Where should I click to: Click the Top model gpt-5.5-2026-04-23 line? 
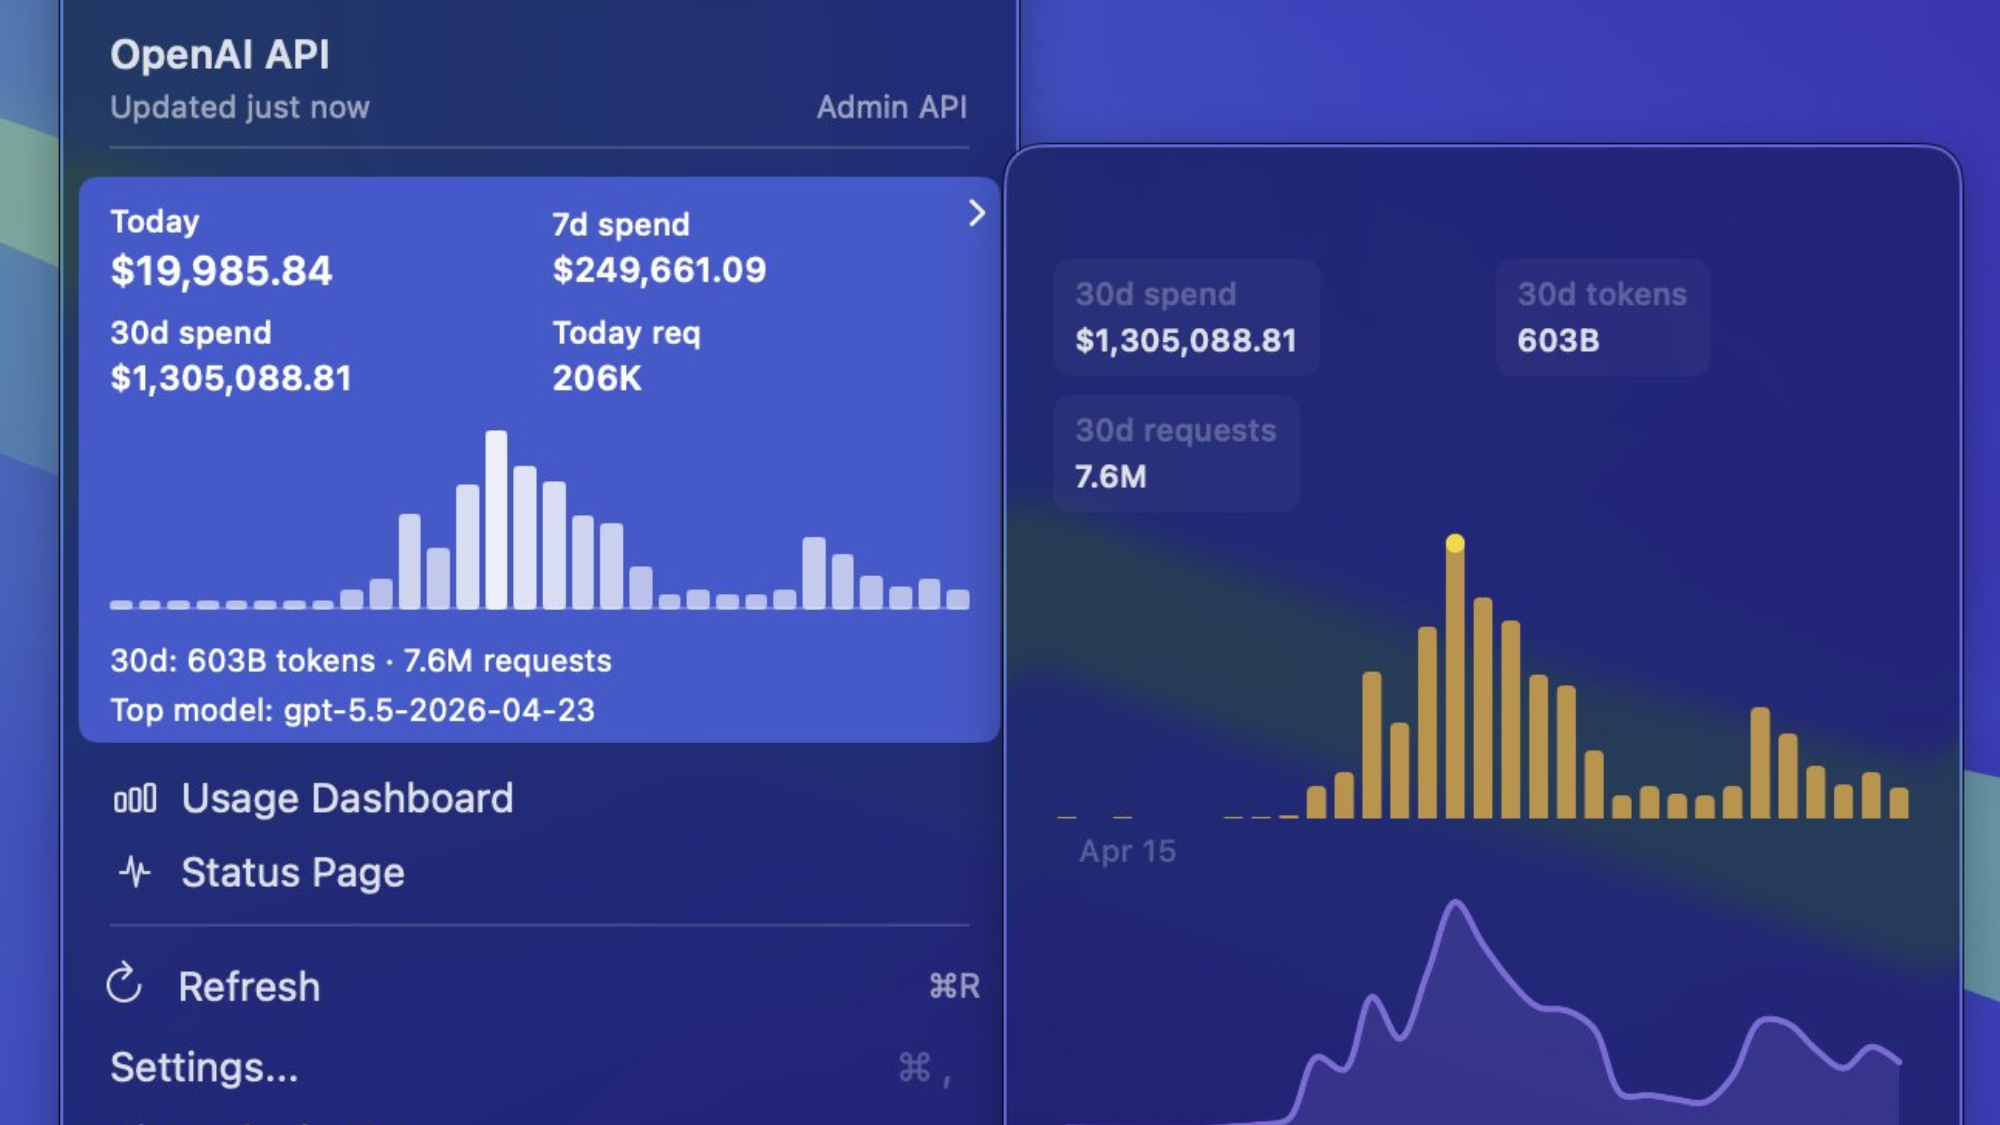coord(352,710)
